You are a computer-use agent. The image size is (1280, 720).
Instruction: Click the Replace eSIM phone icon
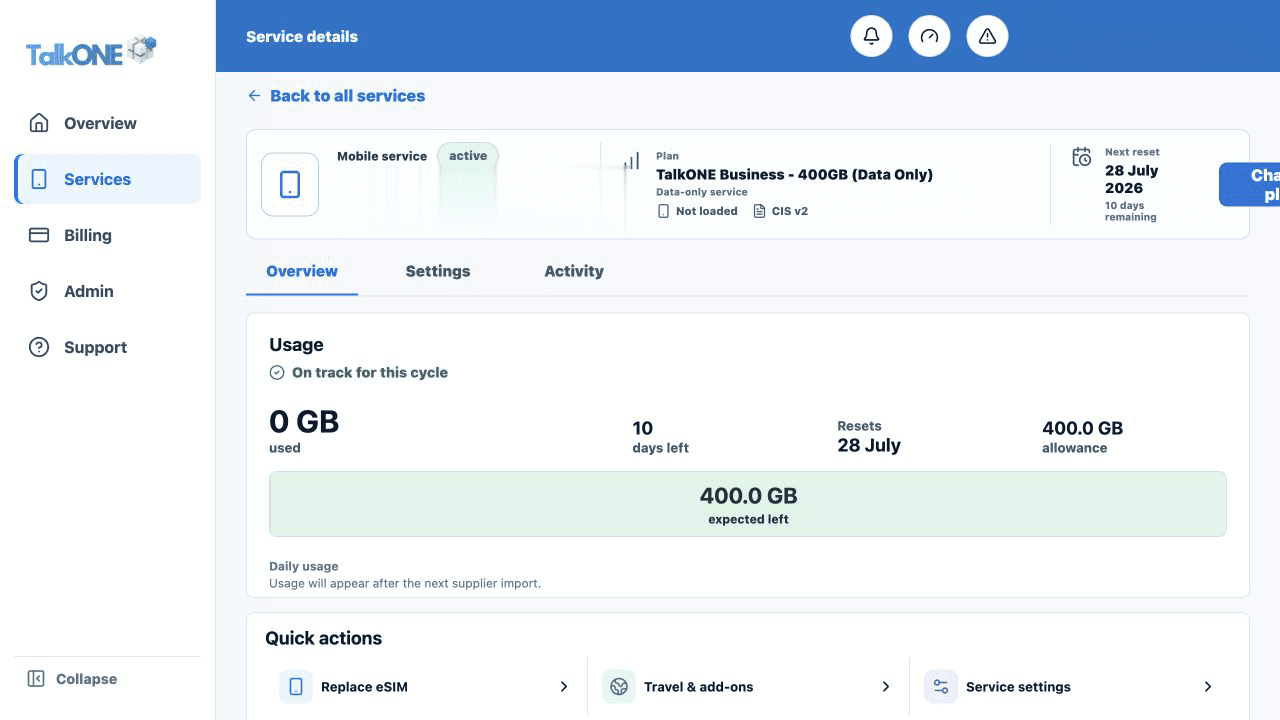[296, 687]
